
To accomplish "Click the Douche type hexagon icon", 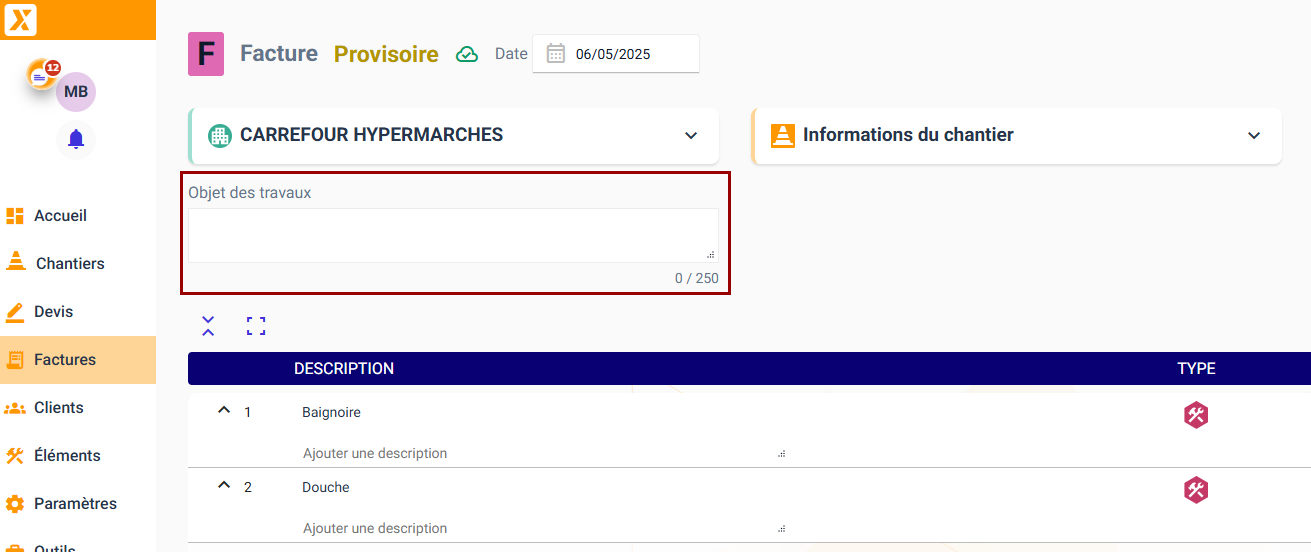I will 1196,490.
